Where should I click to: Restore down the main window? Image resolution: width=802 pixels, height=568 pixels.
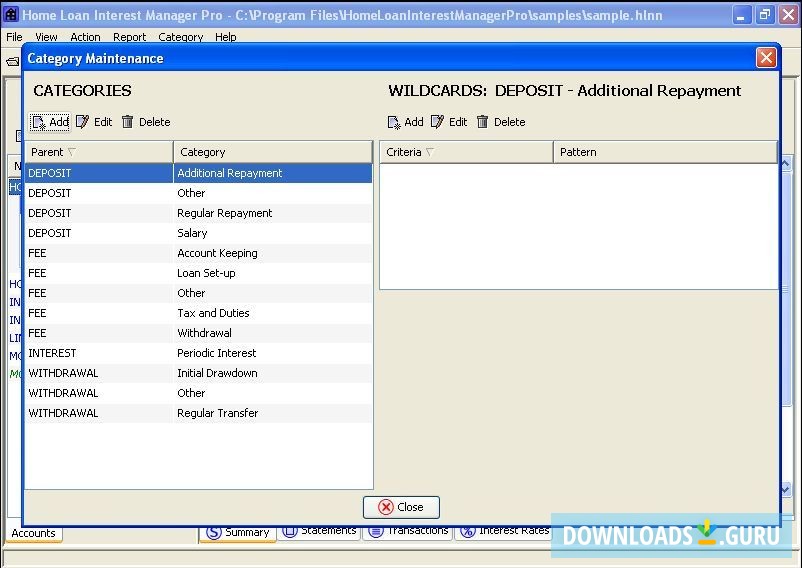coord(765,15)
